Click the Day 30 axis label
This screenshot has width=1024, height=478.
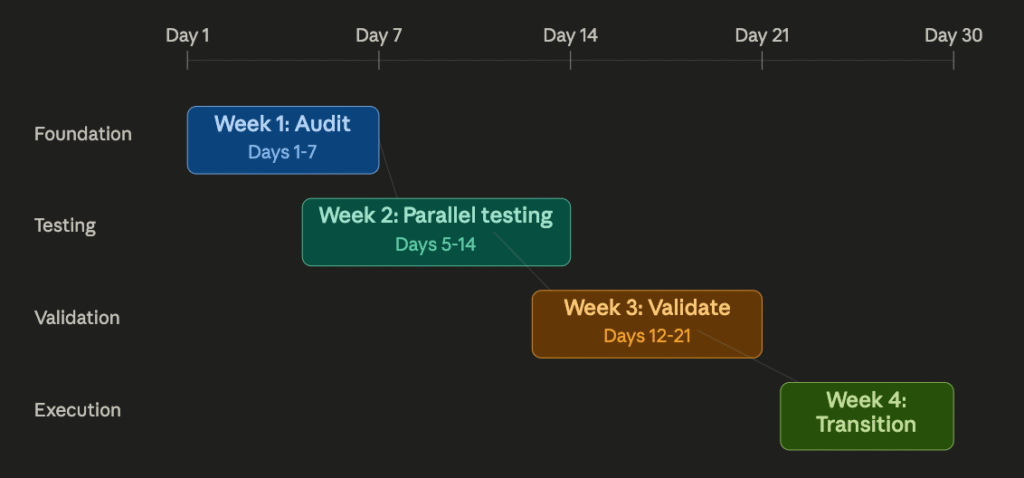[953, 36]
